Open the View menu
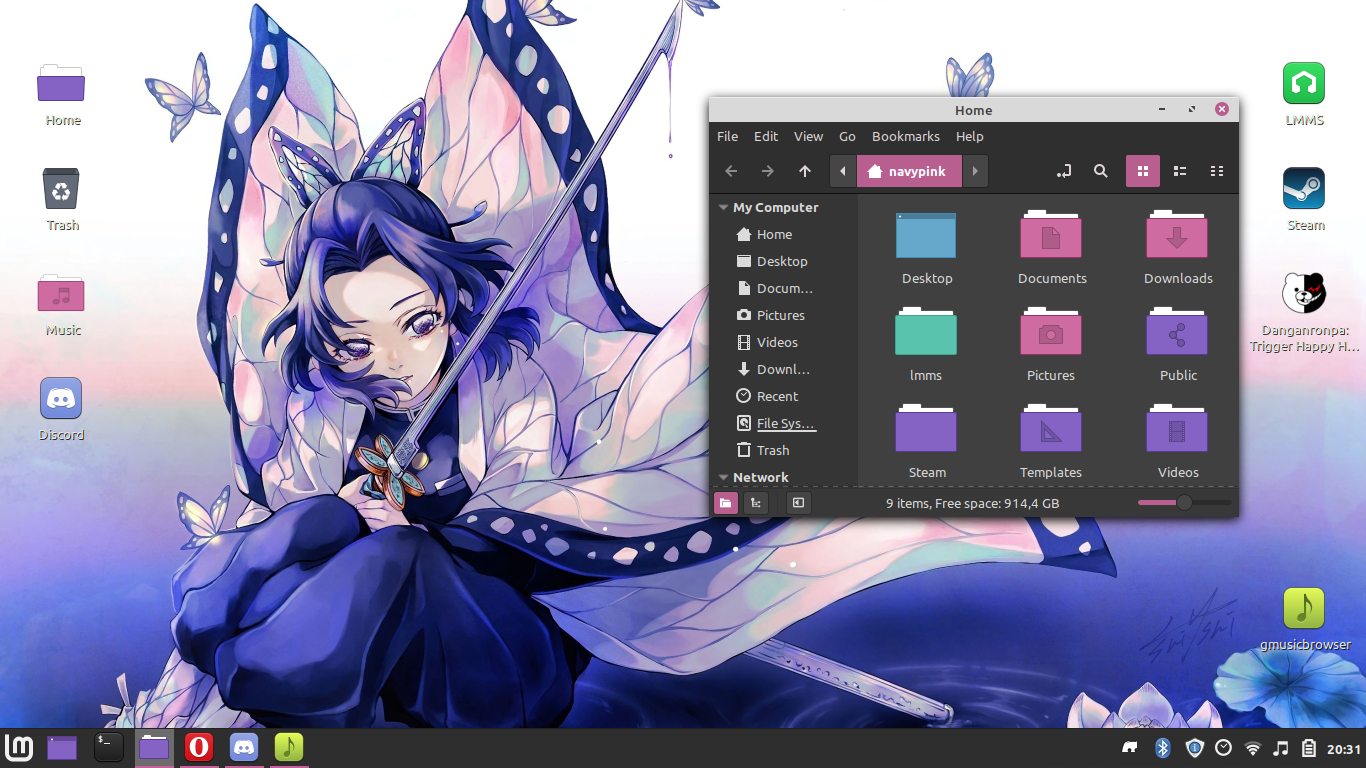This screenshot has height=768, width=1366. tap(808, 136)
